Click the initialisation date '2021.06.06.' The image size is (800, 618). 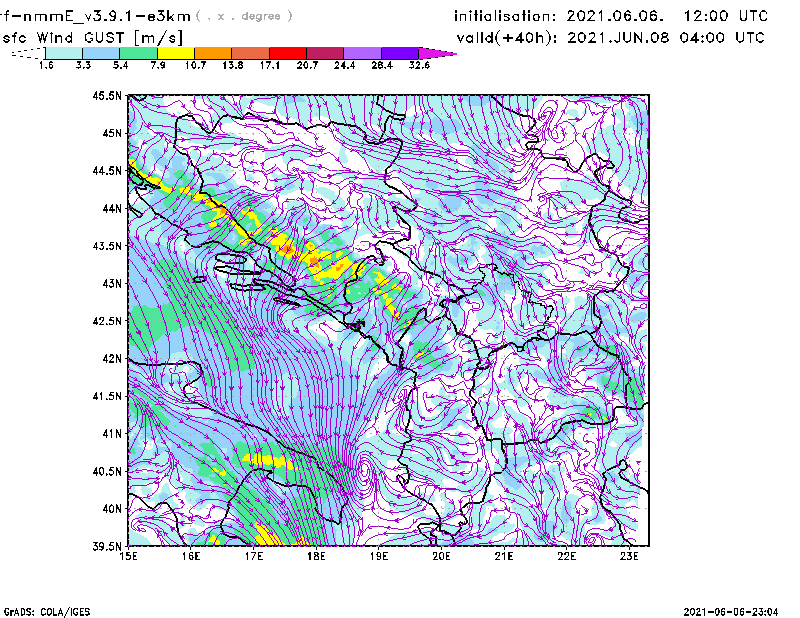click(x=615, y=16)
